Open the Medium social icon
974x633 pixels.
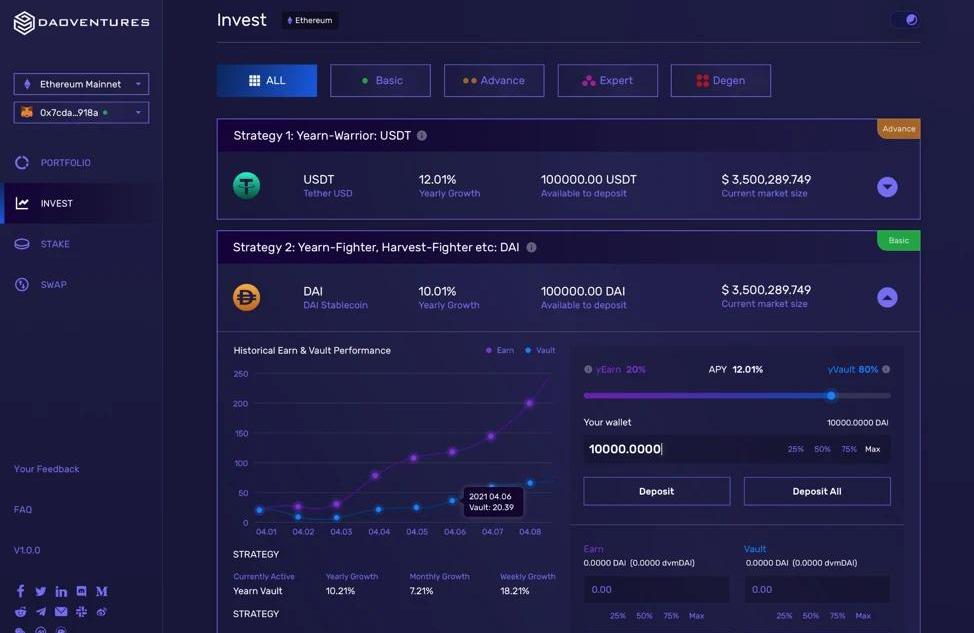click(x=102, y=592)
